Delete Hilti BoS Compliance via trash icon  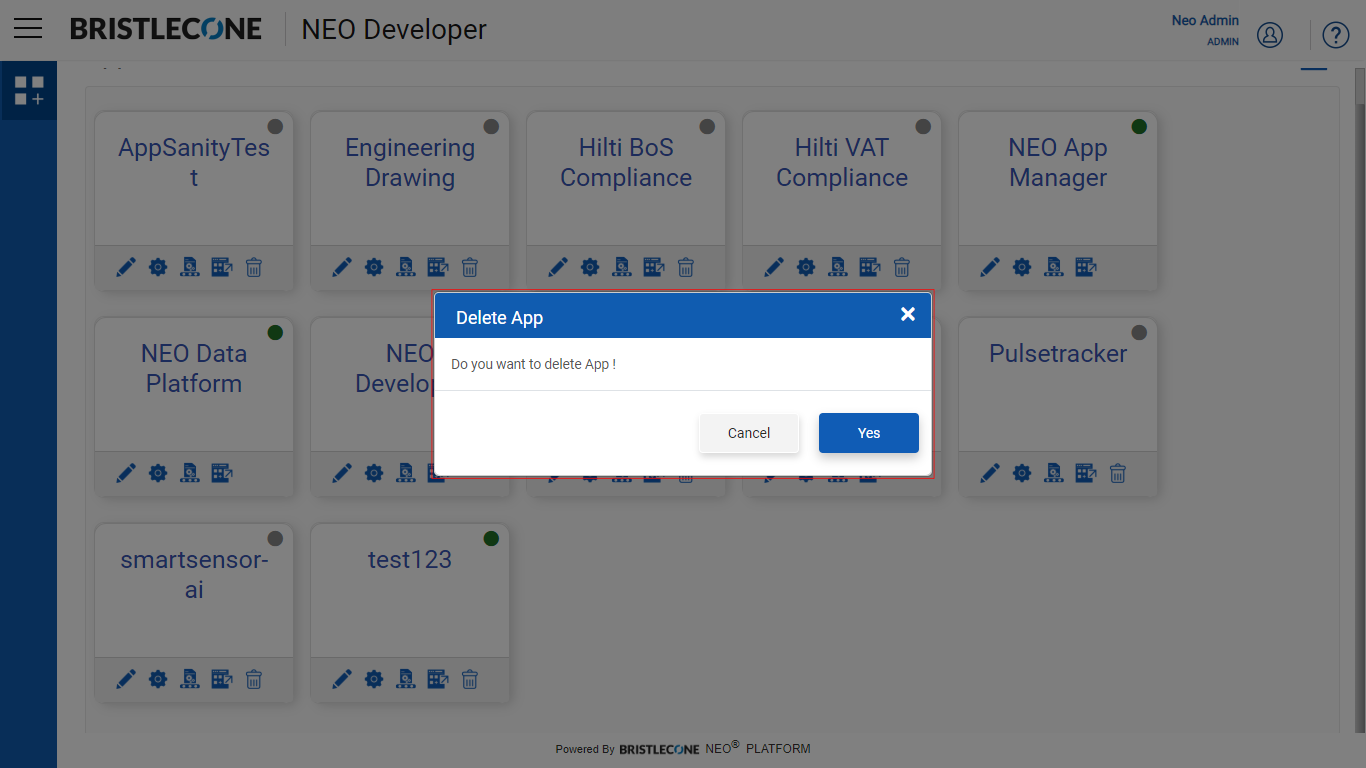[x=686, y=267]
